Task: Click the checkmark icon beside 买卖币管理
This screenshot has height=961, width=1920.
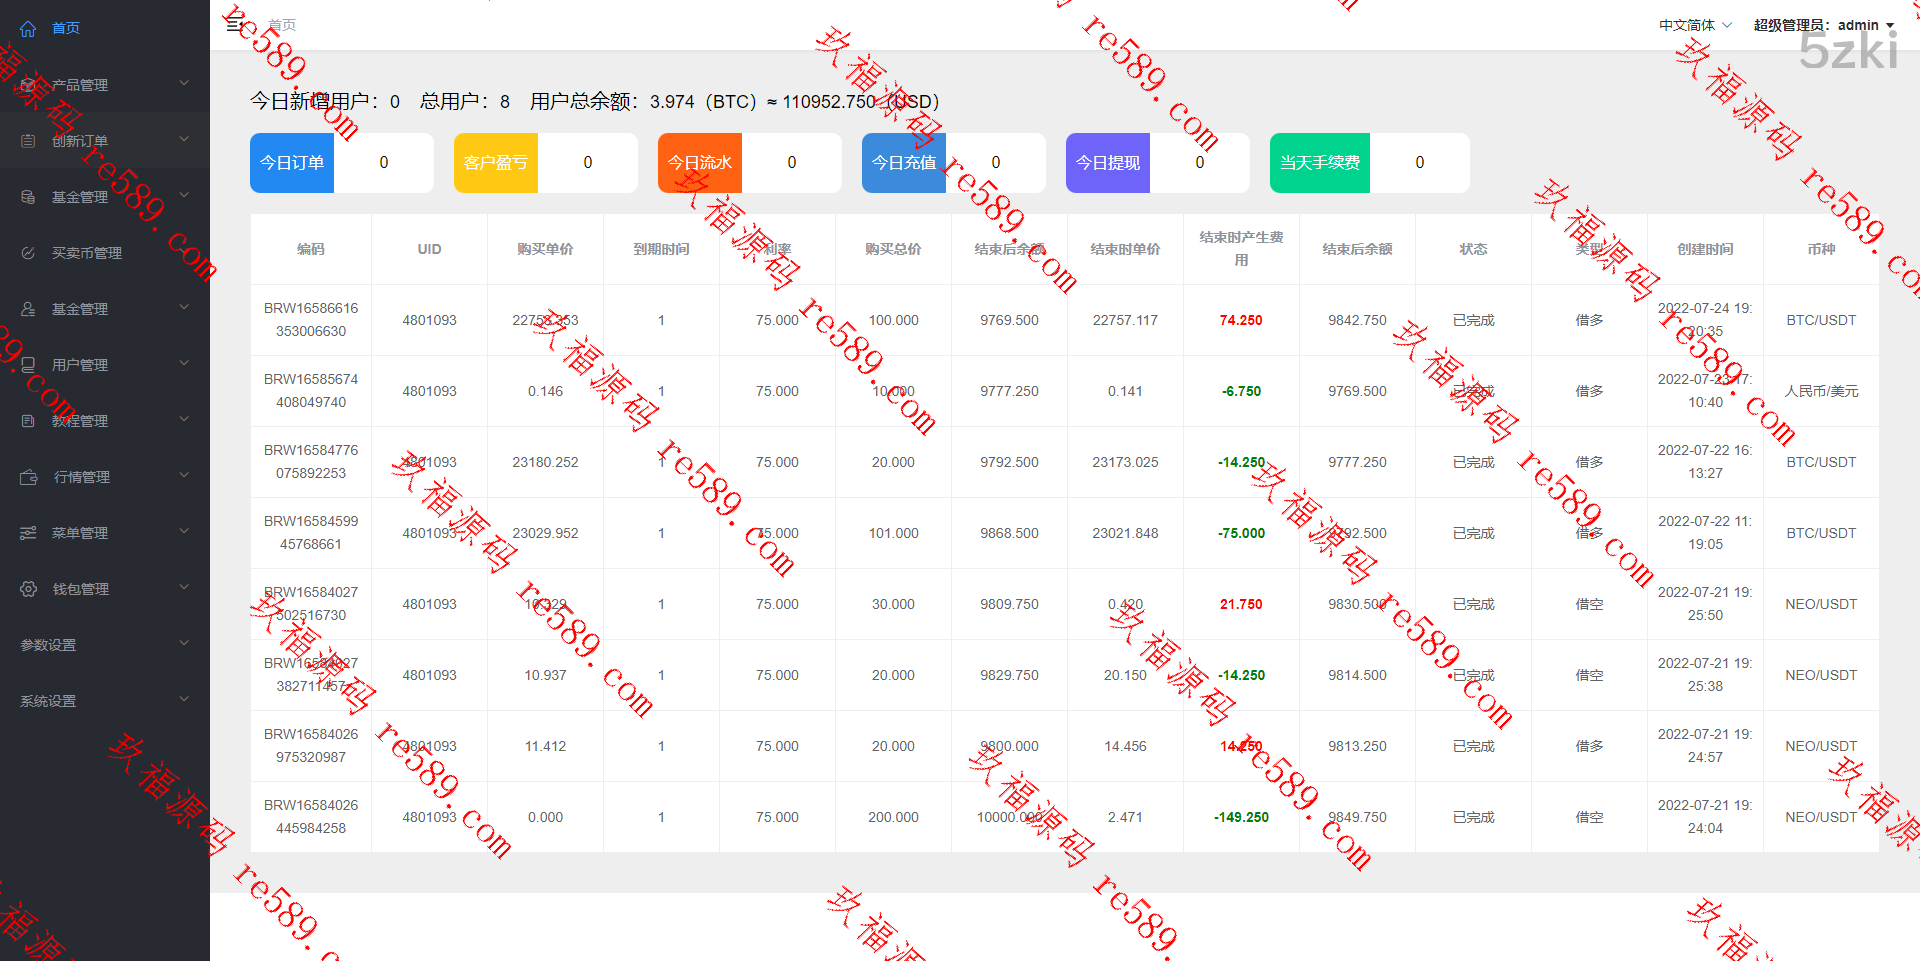Action: click(x=28, y=253)
